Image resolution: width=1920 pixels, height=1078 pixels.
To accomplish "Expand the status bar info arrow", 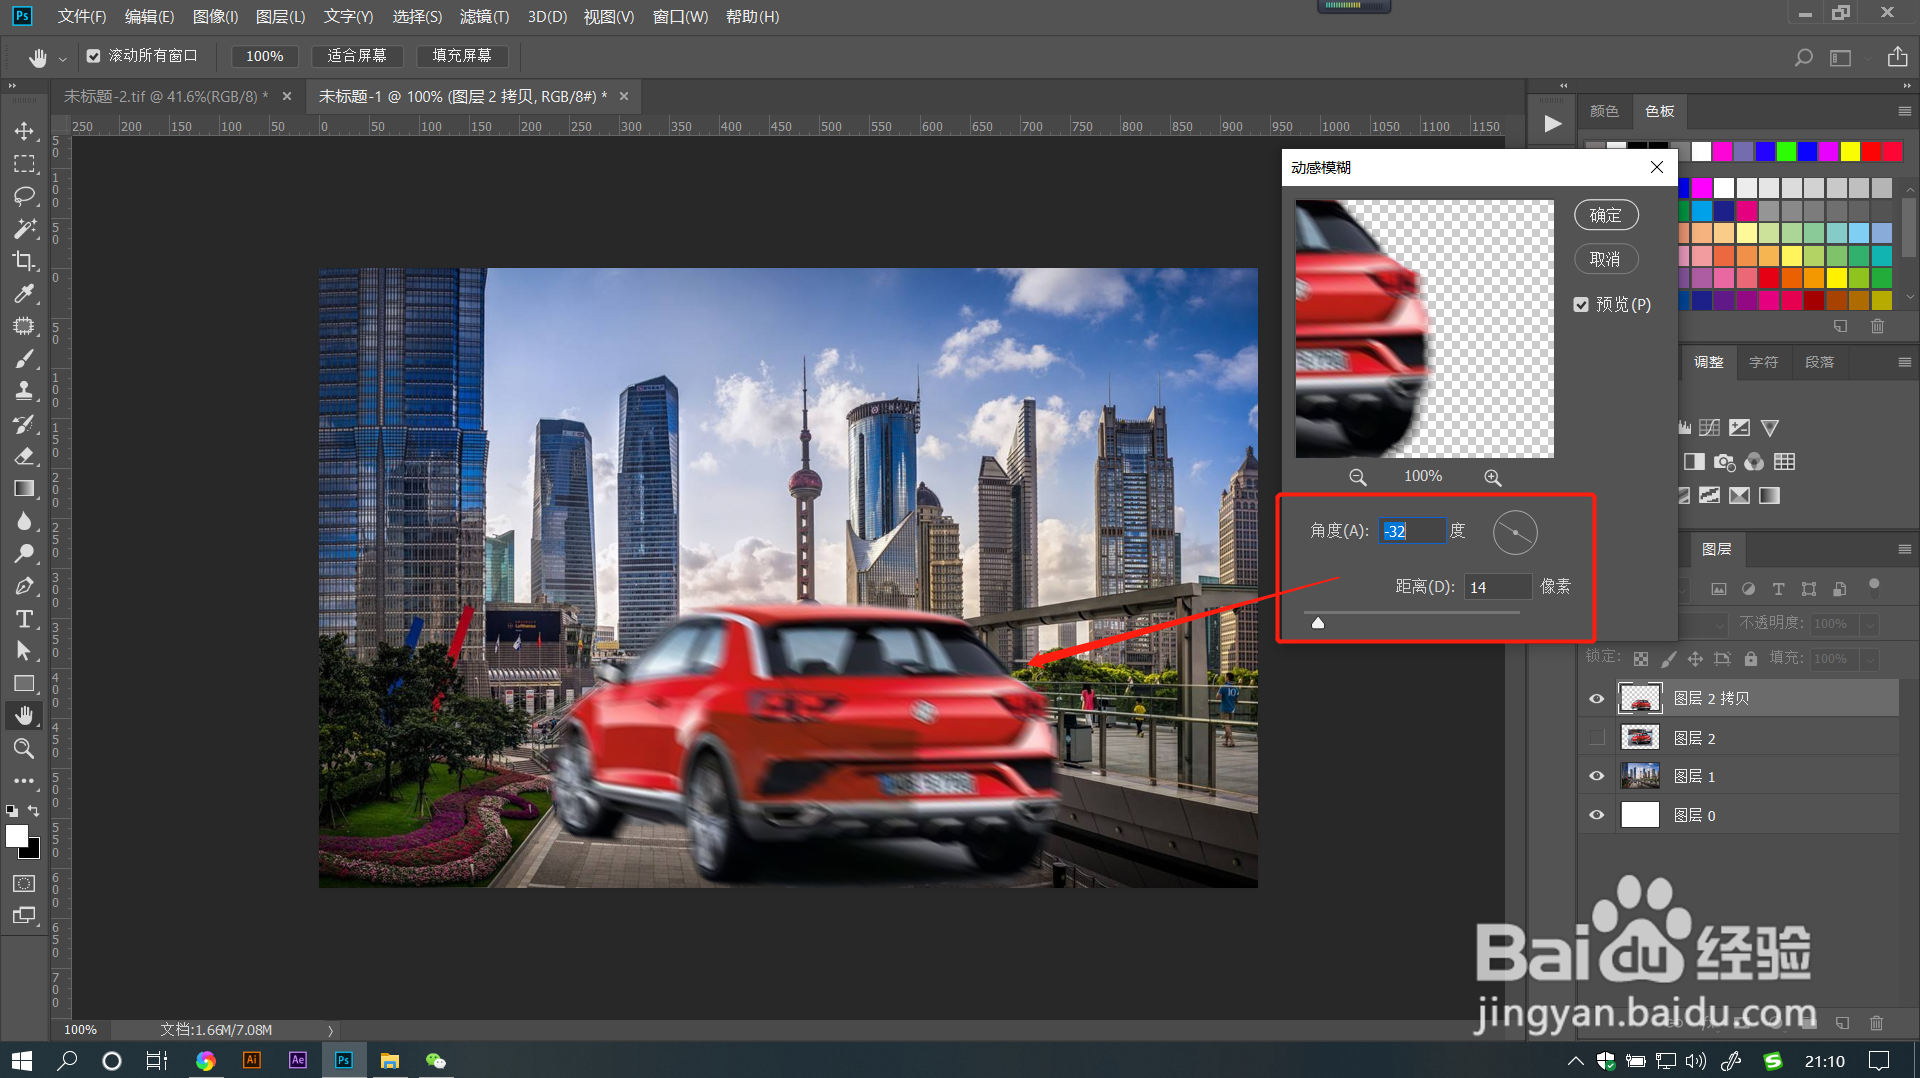I will [330, 1030].
